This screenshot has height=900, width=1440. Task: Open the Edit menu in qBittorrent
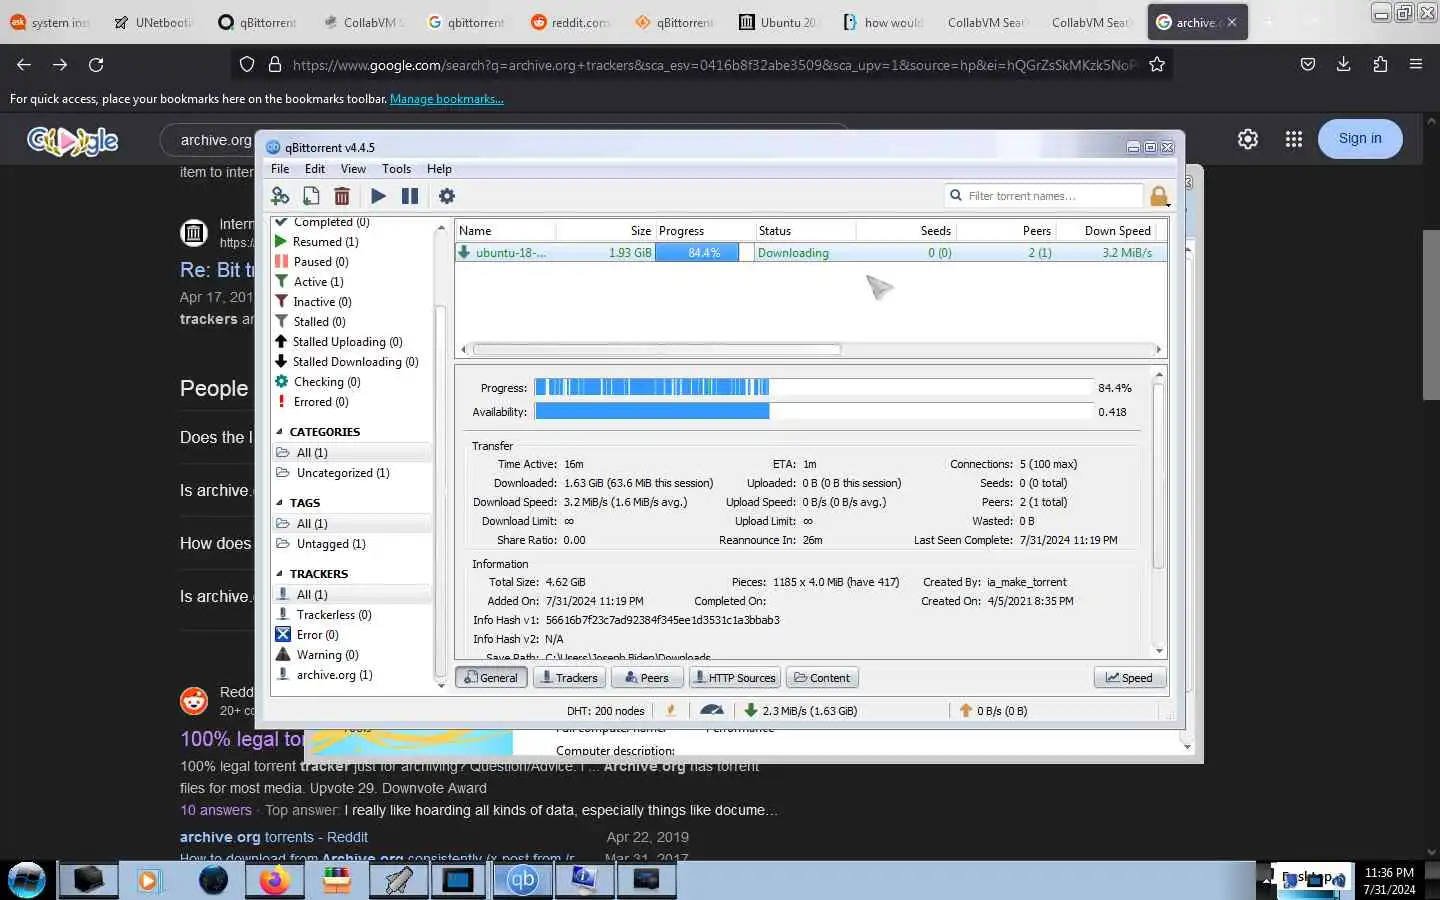(x=315, y=169)
